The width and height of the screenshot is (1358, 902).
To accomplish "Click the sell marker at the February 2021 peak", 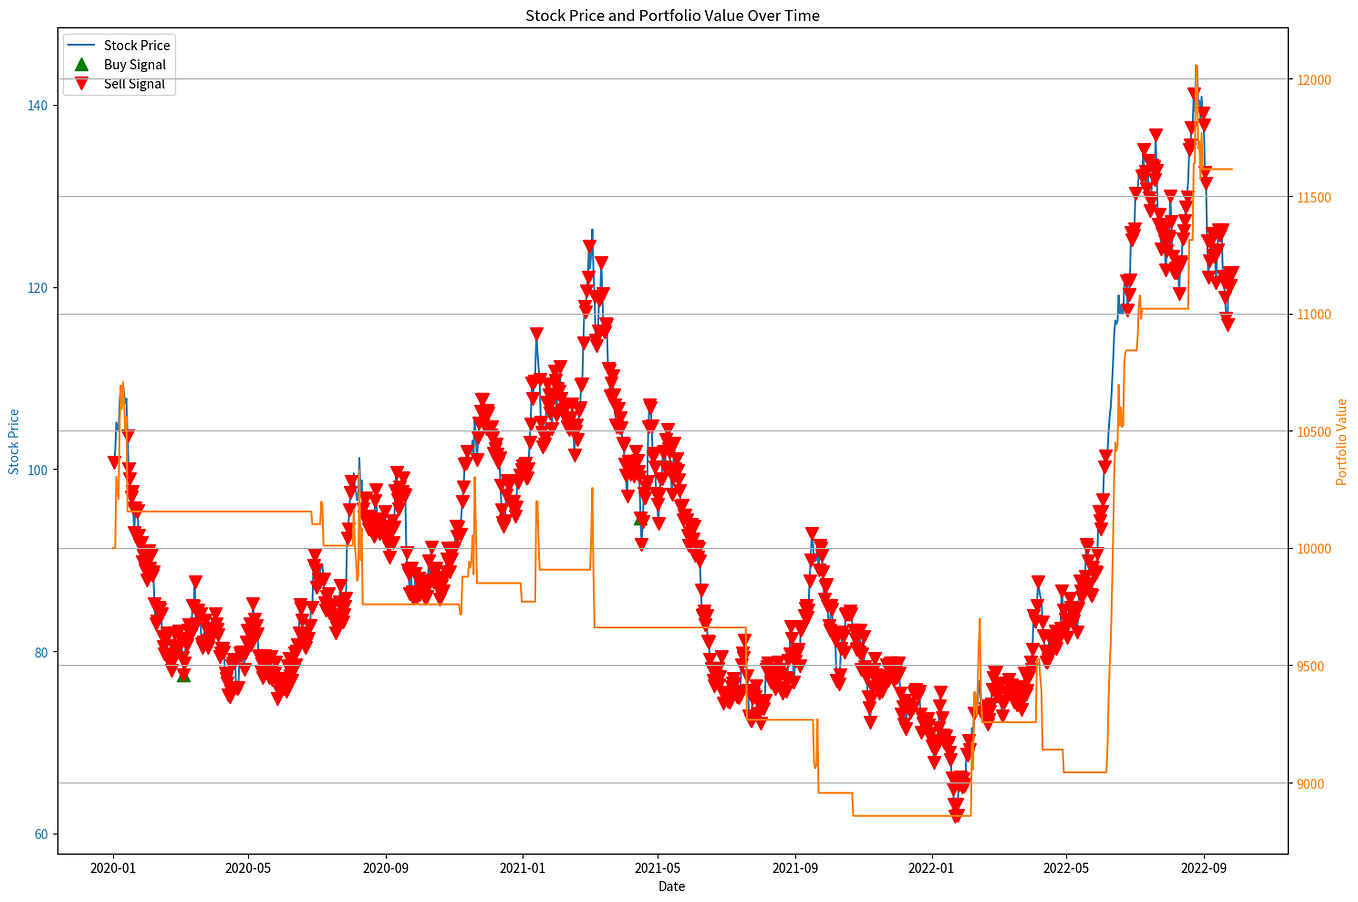I will (x=589, y=243).
